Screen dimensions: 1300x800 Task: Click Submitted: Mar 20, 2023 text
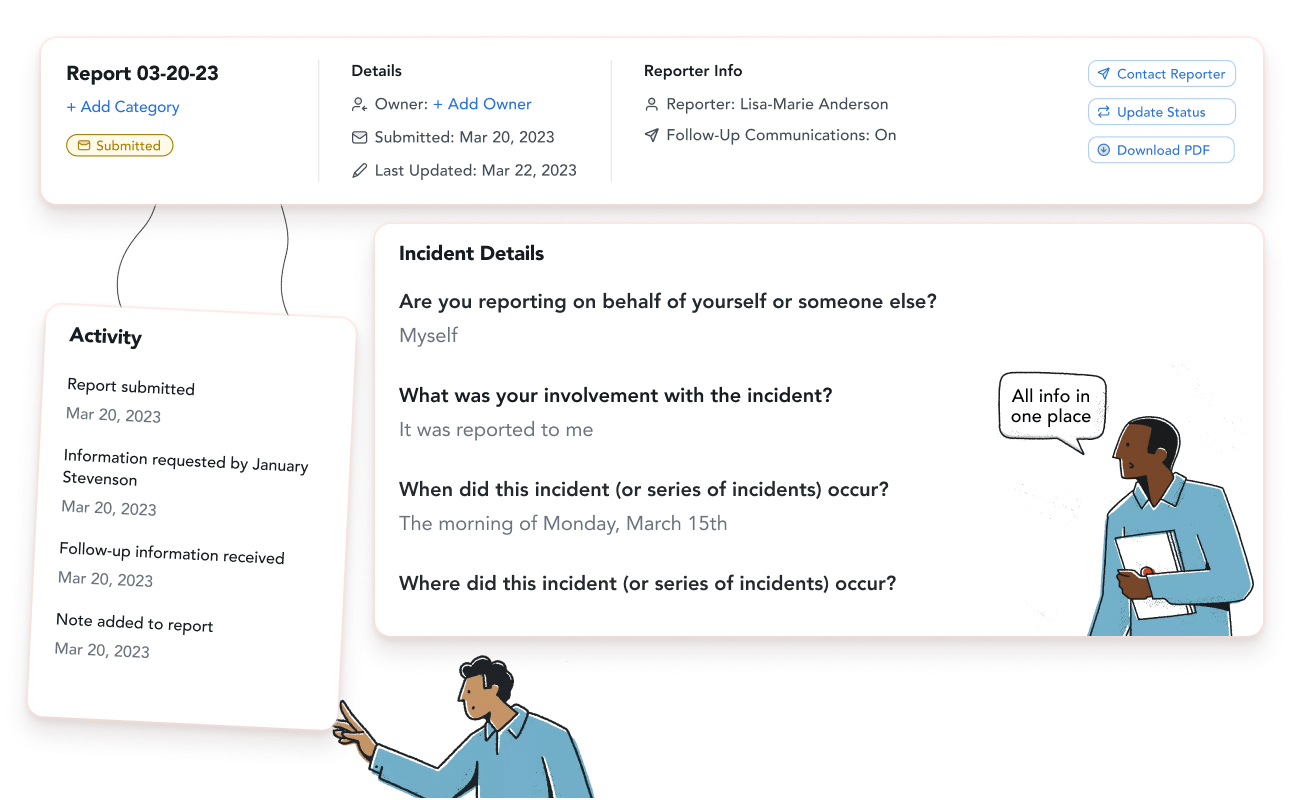(x=464, y=137)
